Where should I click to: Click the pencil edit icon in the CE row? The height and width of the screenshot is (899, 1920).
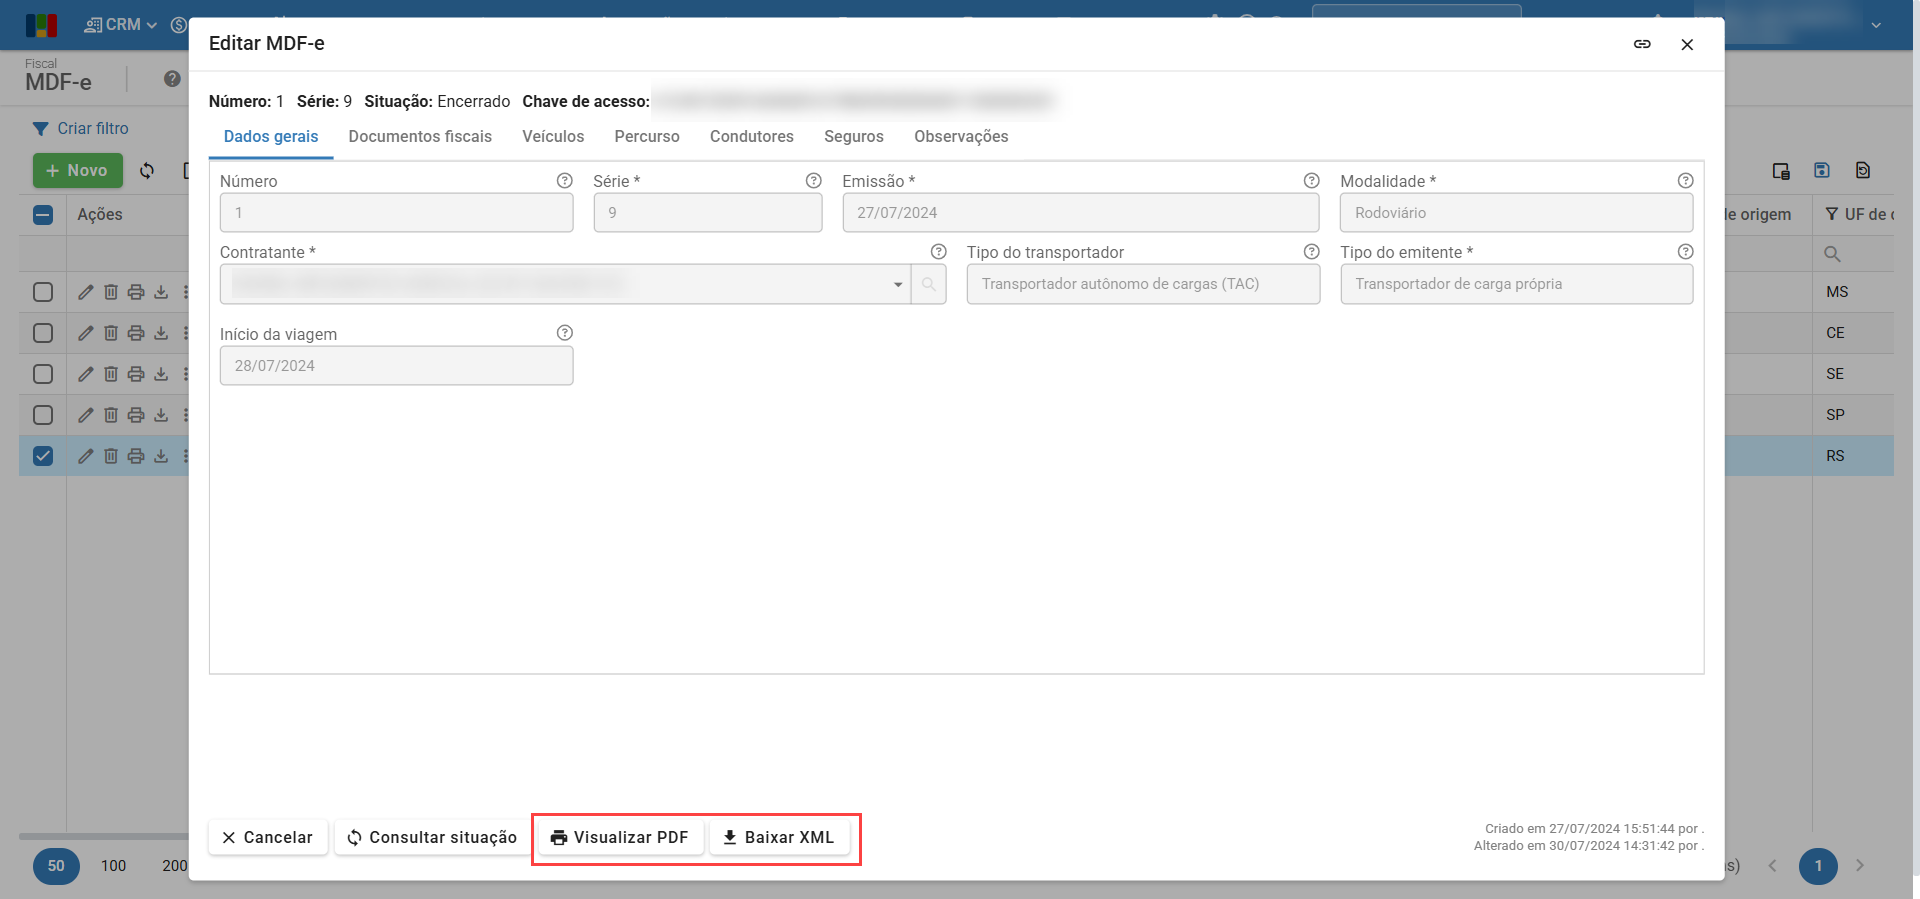pos(86,333)
